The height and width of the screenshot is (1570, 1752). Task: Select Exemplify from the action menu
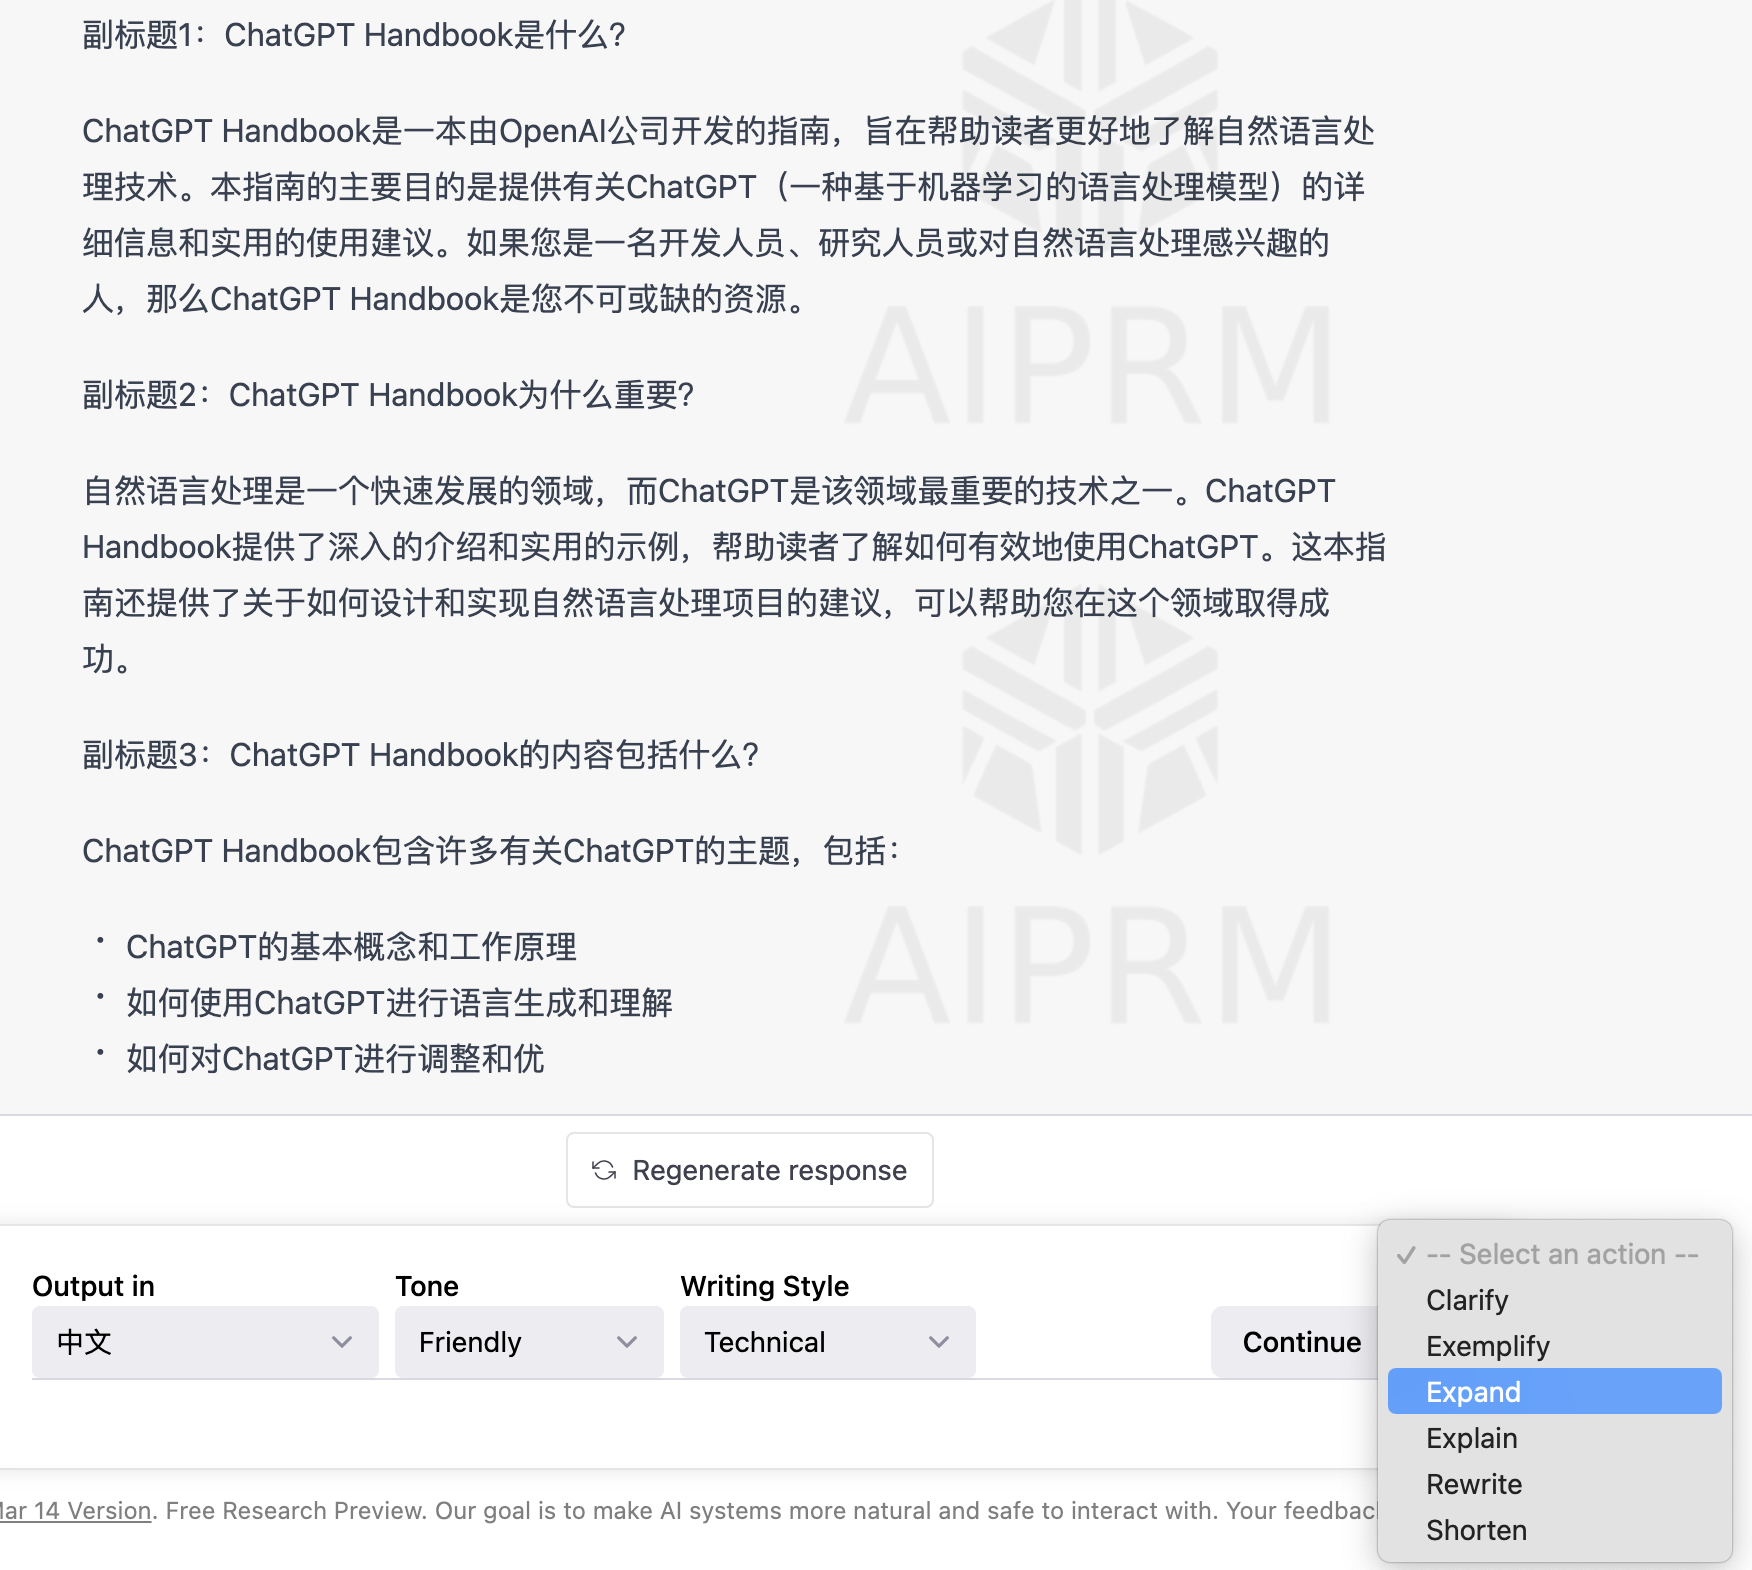pyautogui.click(x=1555, y=1346)
